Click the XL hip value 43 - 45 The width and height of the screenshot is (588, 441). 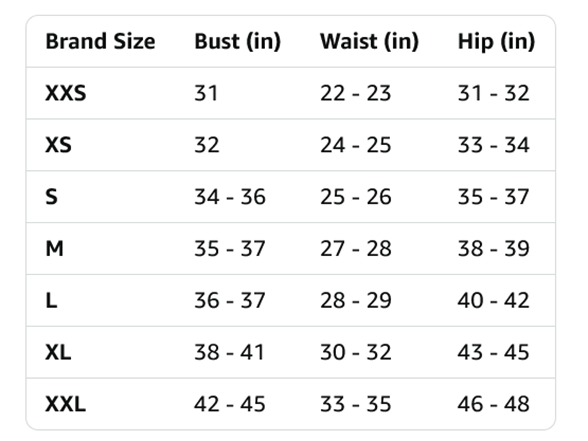point(494,352)
